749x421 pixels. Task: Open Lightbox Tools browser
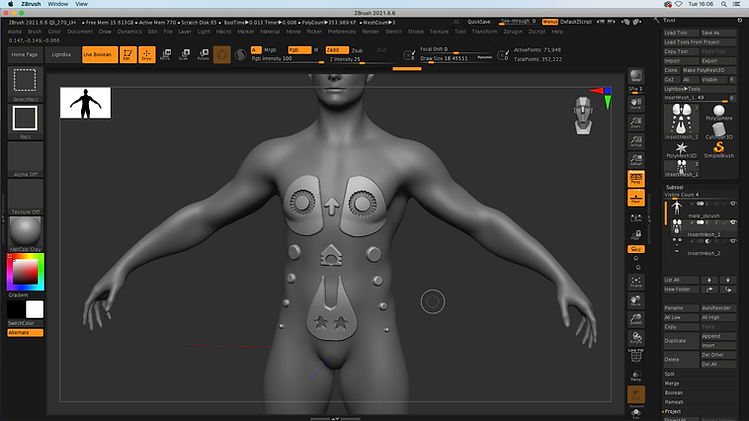(700, 89)
